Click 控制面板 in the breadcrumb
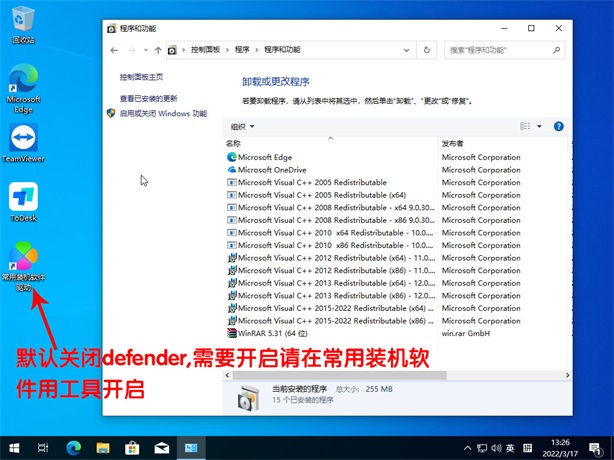Viewport: 614px width, 460px height. pyautogui.click(x=205, y=50)
